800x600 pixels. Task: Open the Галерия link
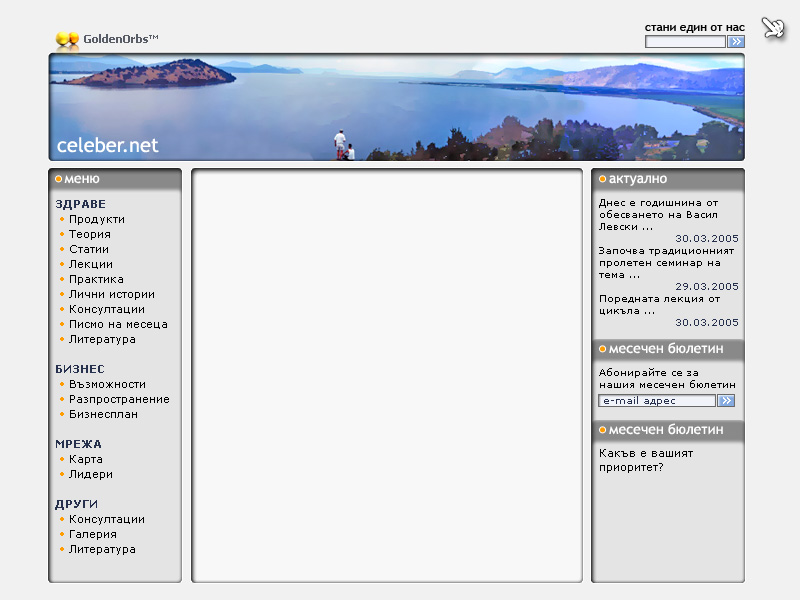93,534
